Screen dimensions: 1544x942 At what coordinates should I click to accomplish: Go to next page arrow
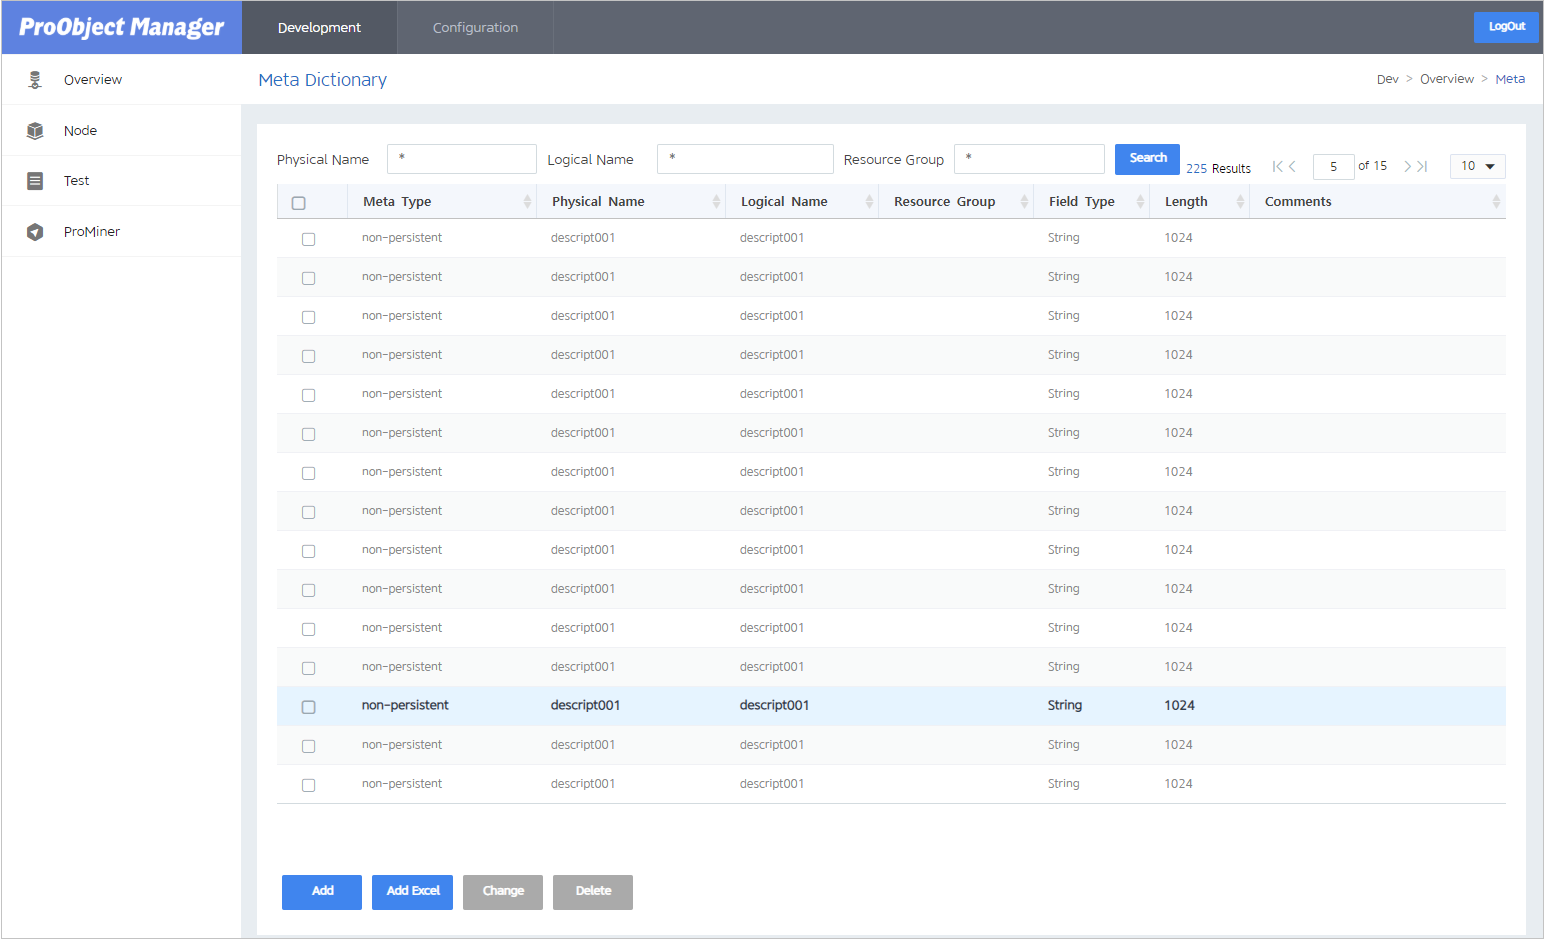[x=1407, y=166]
